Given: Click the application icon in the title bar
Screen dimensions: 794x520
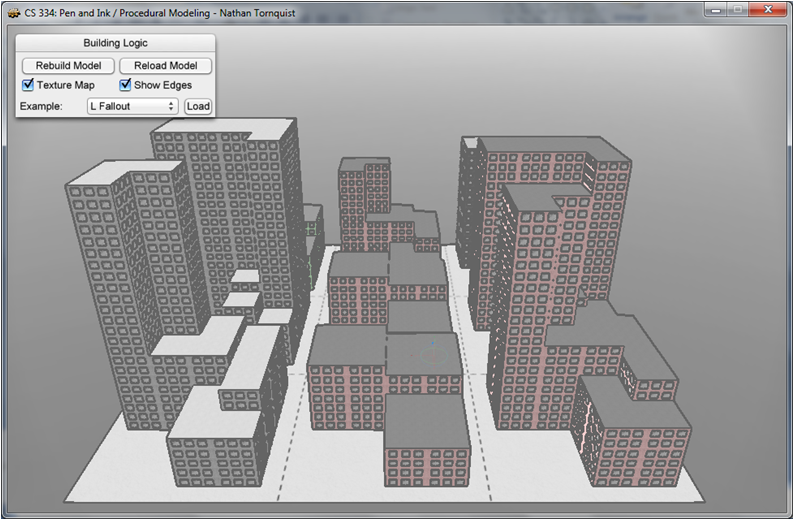Looking at the screenshot, I should tap(13, 13).
